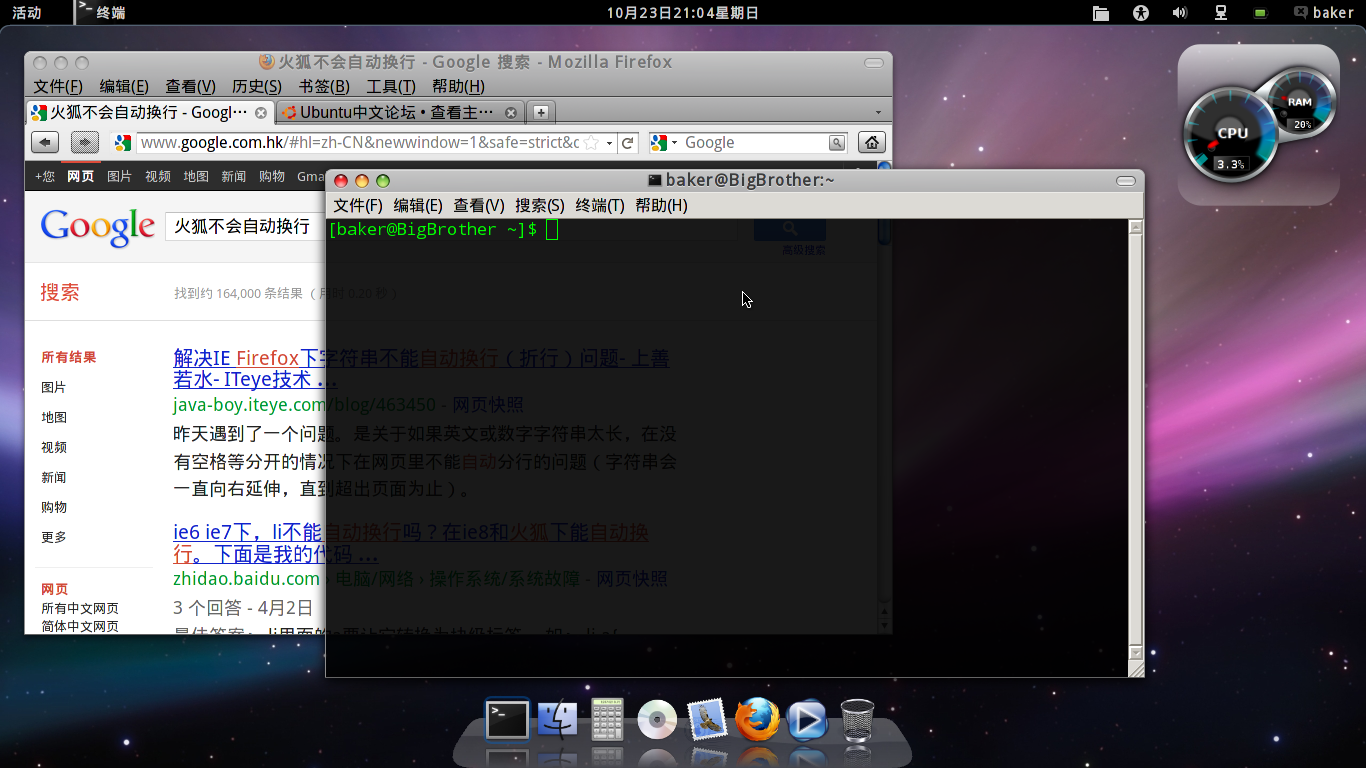This screenshot has width=1366, height=768.
Task: Click the CPU gauge widget
Action: [x=1230, y=136]
